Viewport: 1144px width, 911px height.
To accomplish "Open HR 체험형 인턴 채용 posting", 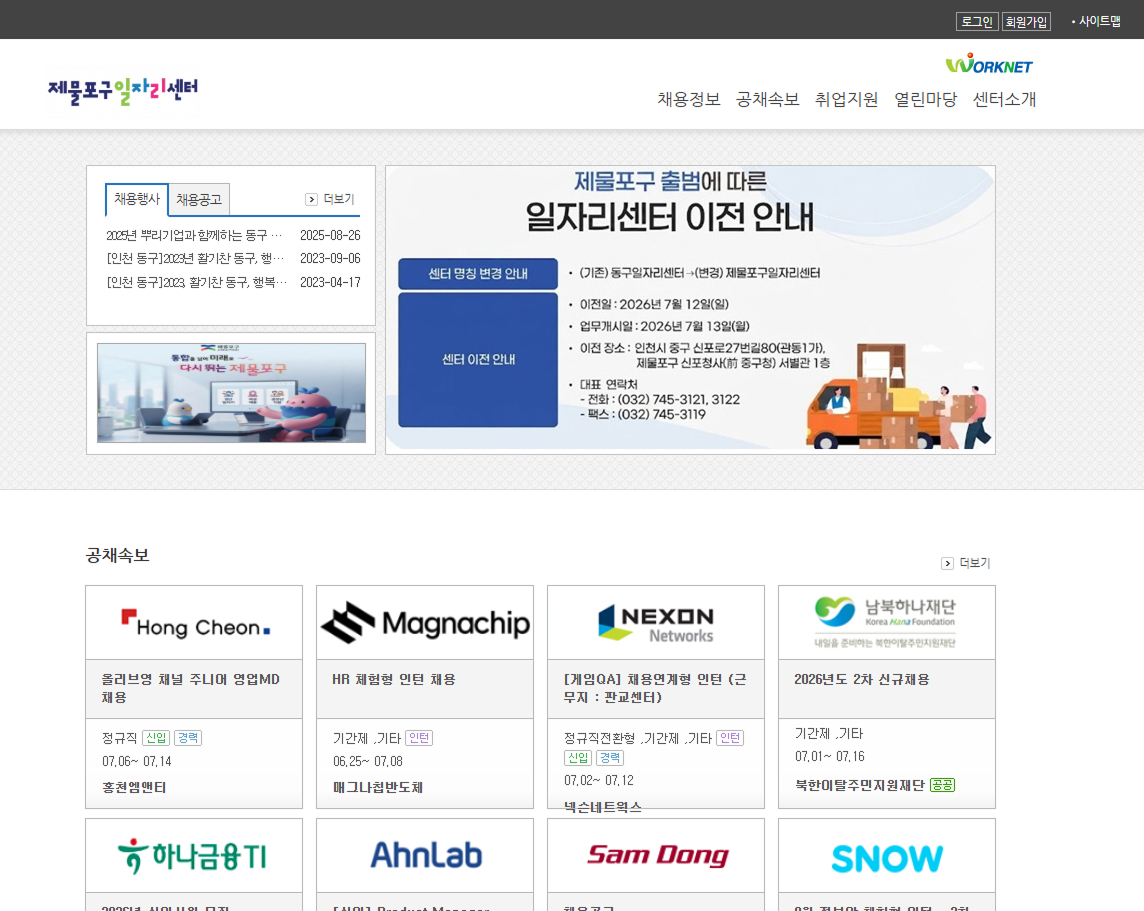I will coord(394,680).
